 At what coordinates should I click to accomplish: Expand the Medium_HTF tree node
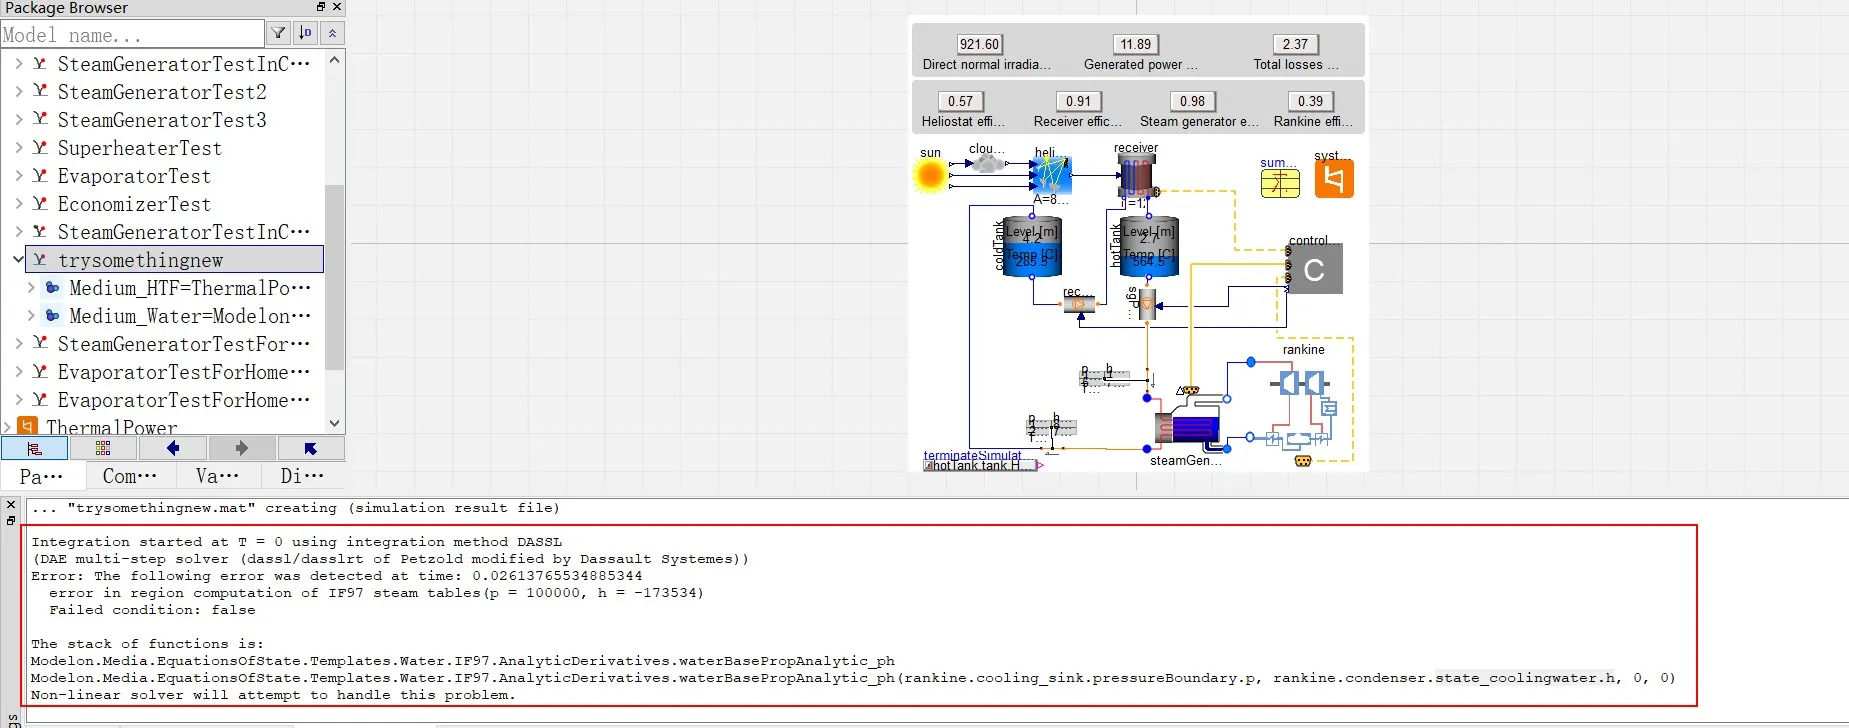tap(31, 288)
